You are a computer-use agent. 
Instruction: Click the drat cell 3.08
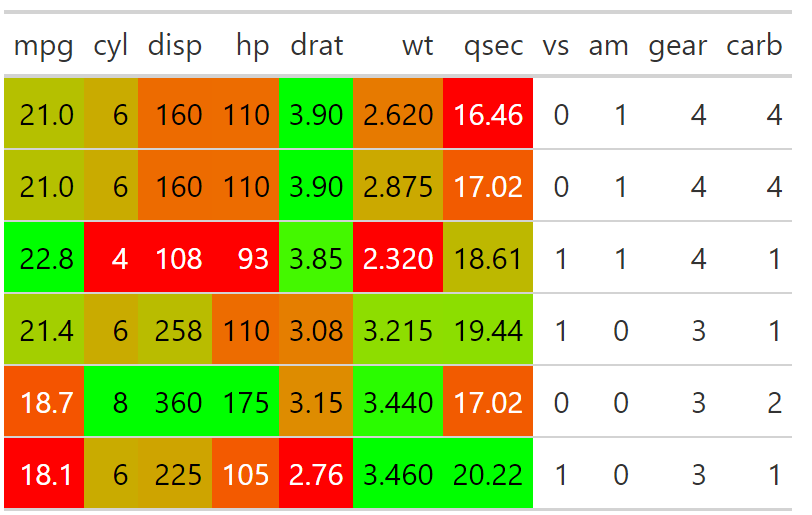click(316, 330)
